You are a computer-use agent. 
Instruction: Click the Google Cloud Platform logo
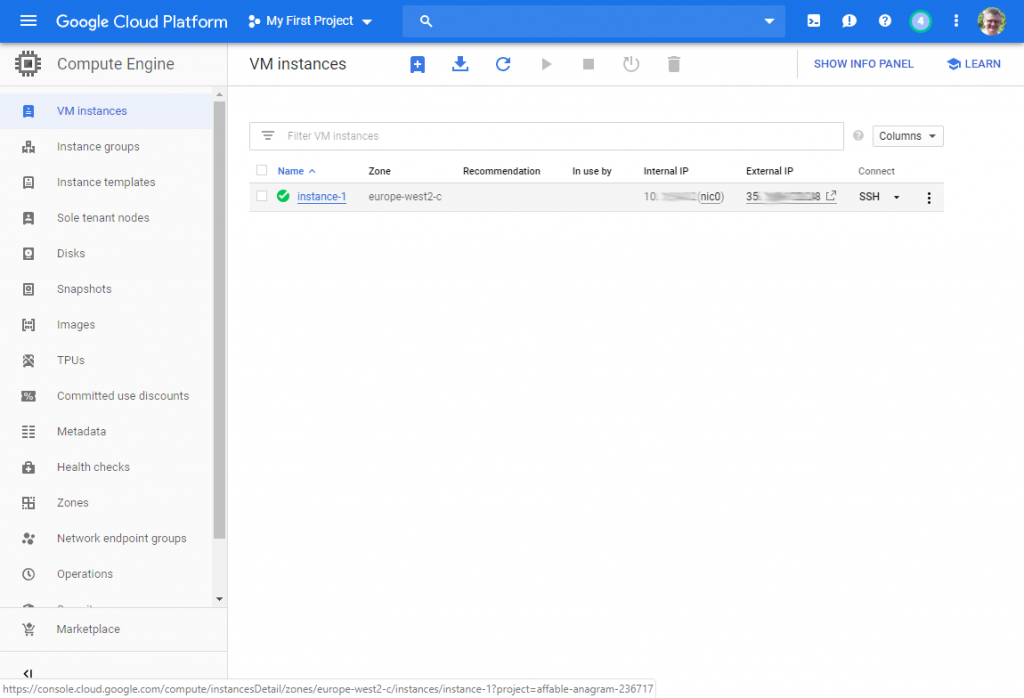142,22
